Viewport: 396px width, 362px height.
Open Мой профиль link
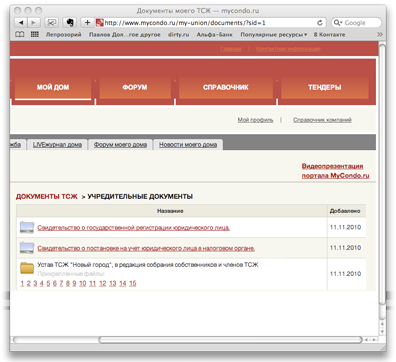point(255,120)
